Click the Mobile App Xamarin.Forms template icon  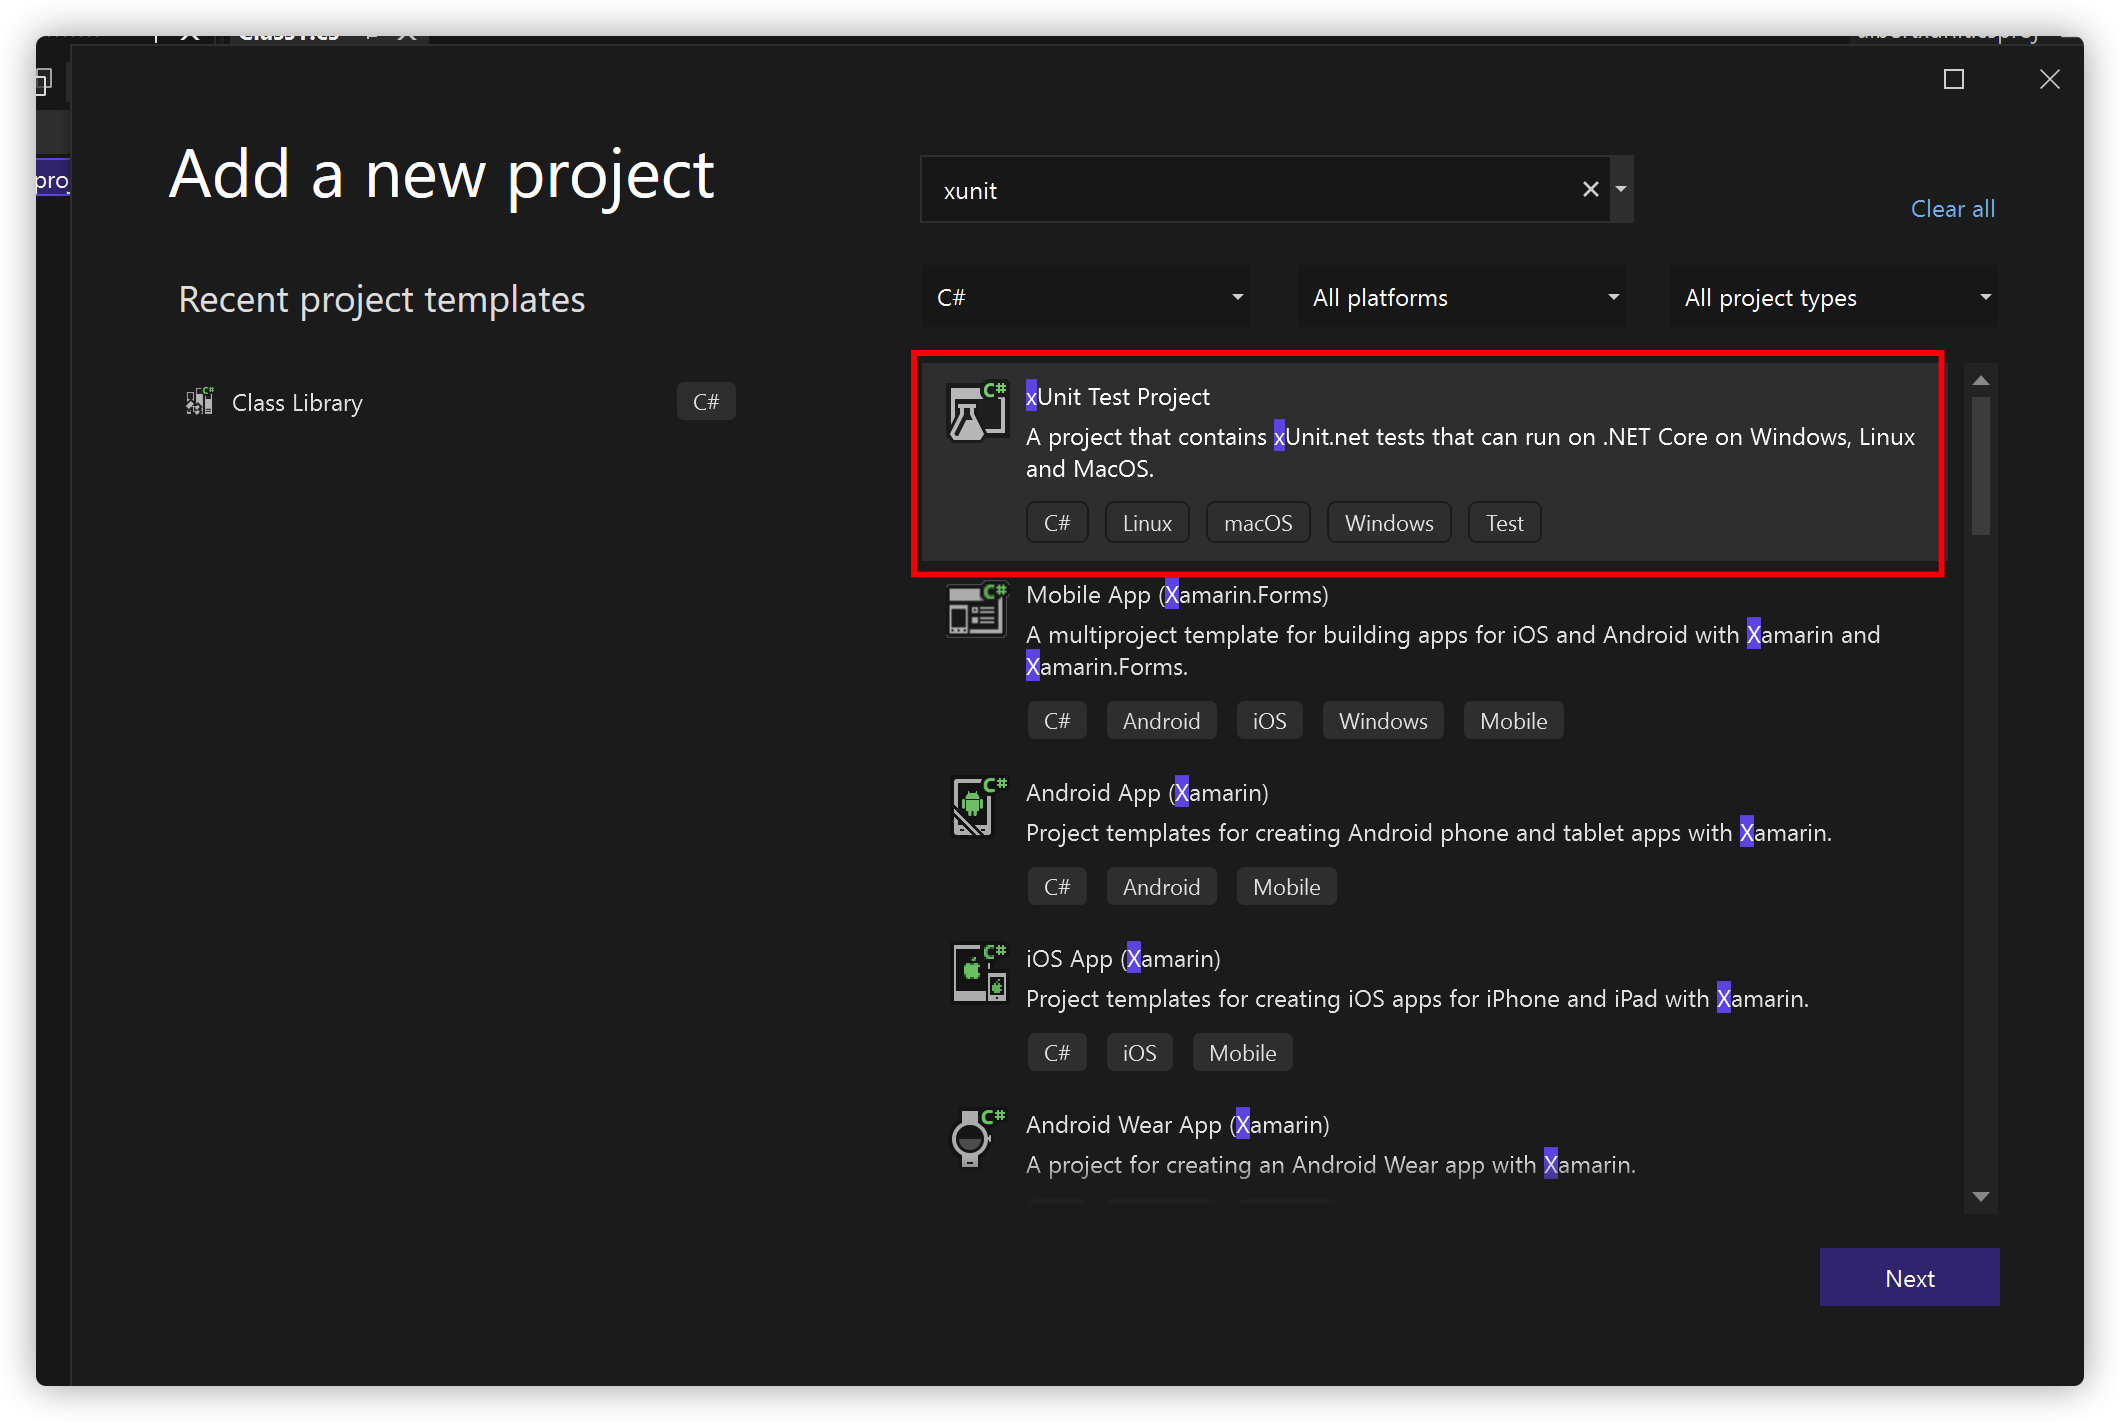[977, 609]
